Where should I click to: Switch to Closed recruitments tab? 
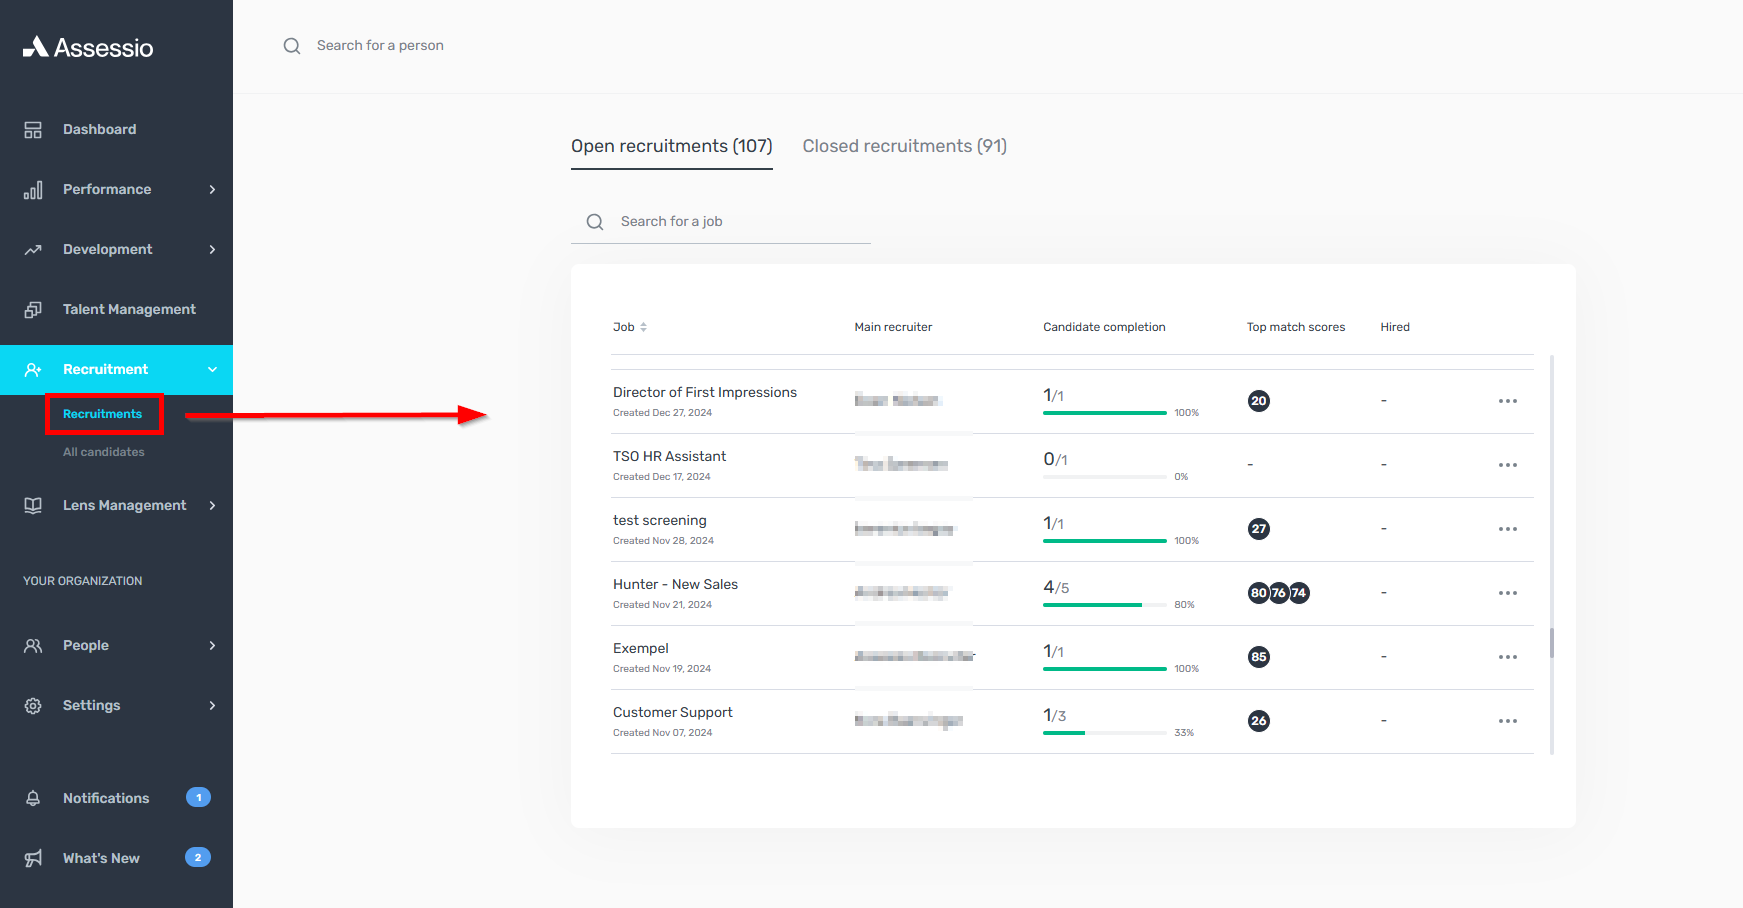(x=904, y=146)
